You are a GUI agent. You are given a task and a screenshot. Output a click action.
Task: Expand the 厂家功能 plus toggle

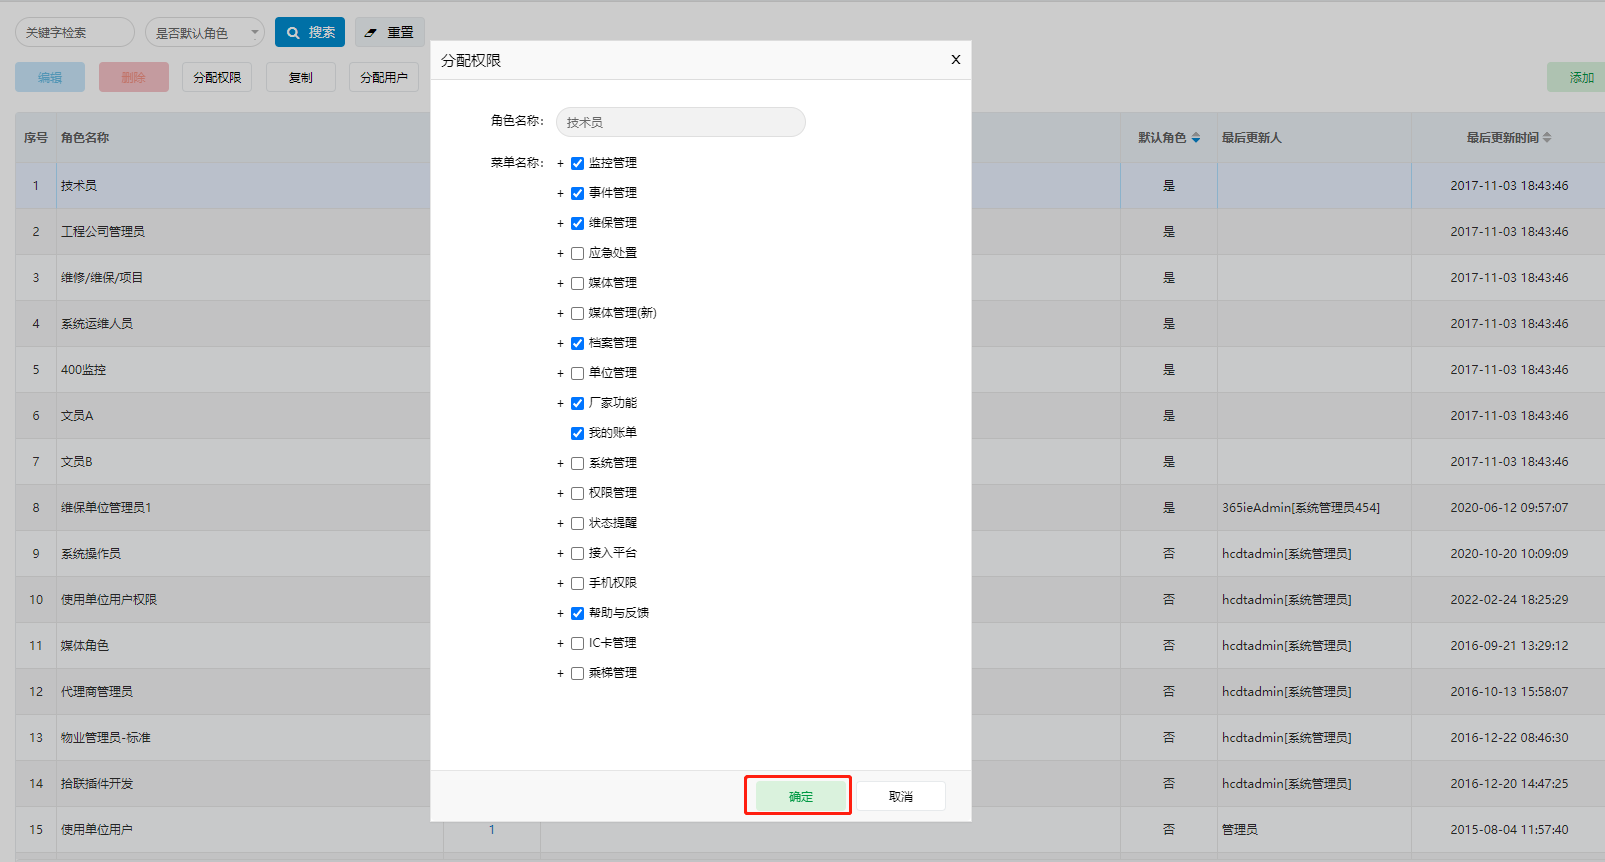pyautogui.click(x=560, y=403)
